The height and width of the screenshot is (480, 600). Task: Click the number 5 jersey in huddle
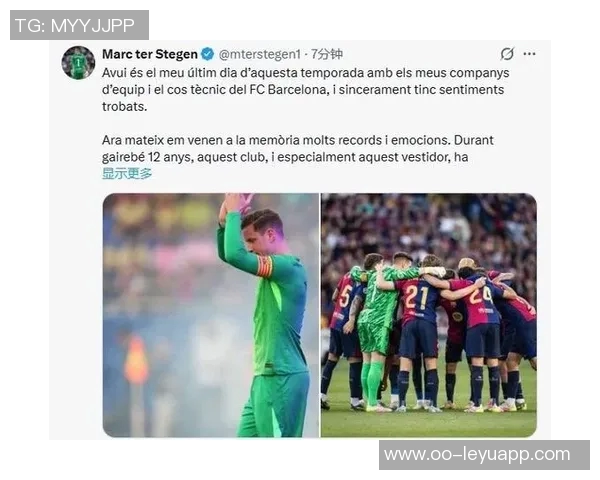click(344, 296)
